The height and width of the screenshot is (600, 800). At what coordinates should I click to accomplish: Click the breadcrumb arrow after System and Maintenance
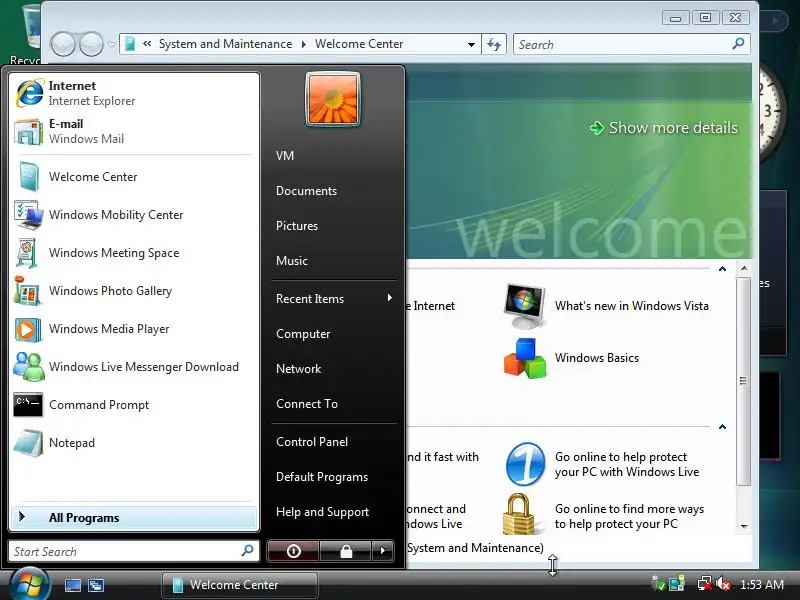304,44
